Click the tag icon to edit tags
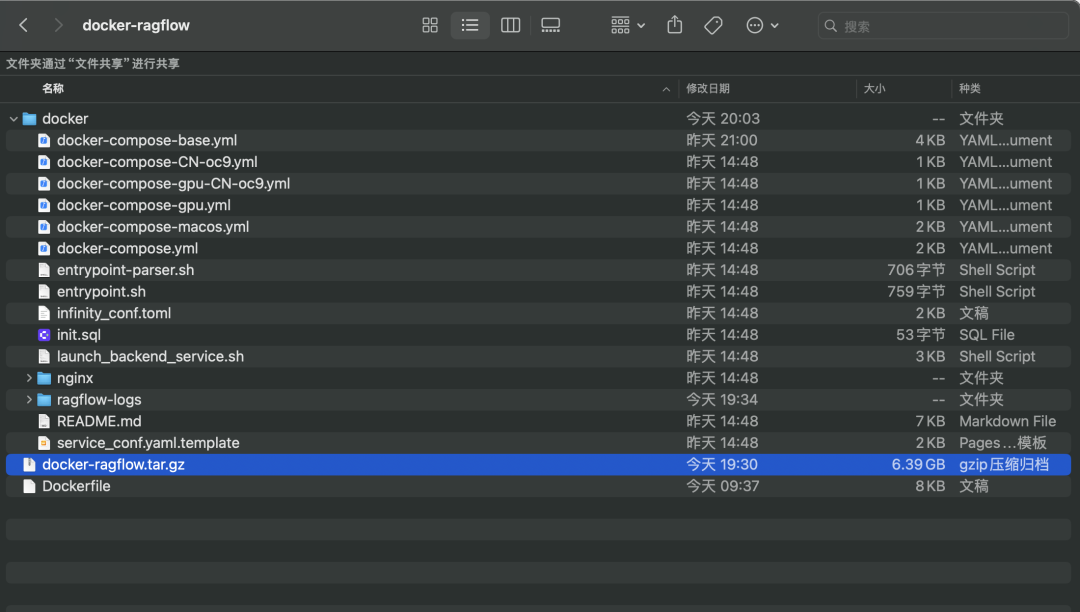This screenshot has width=1080, height=612. [x=713, y=25]
